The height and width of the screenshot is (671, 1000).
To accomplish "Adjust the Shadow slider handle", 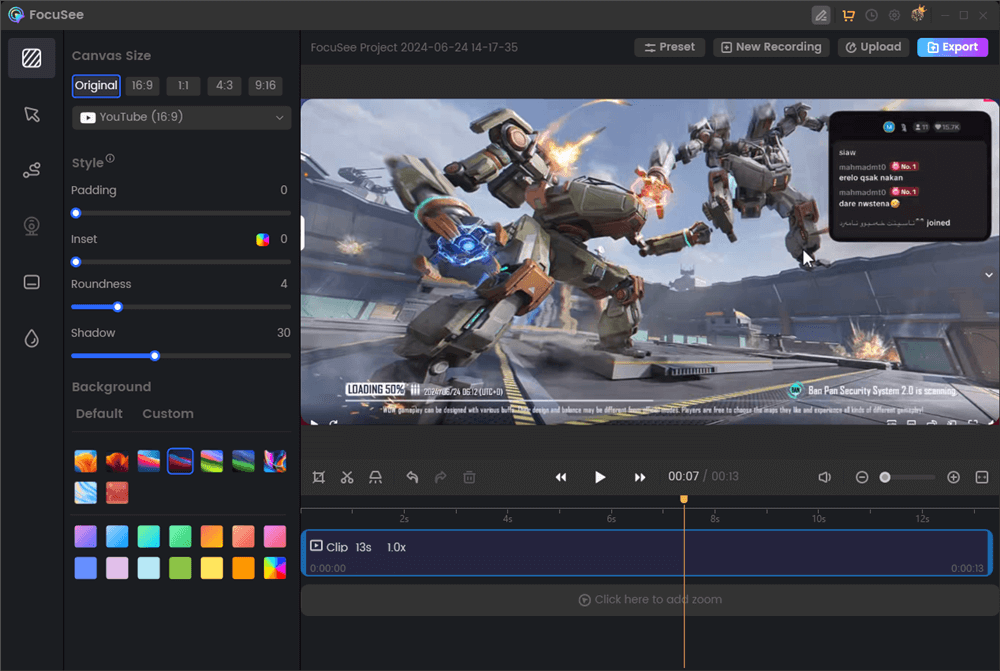I will 154,356.
